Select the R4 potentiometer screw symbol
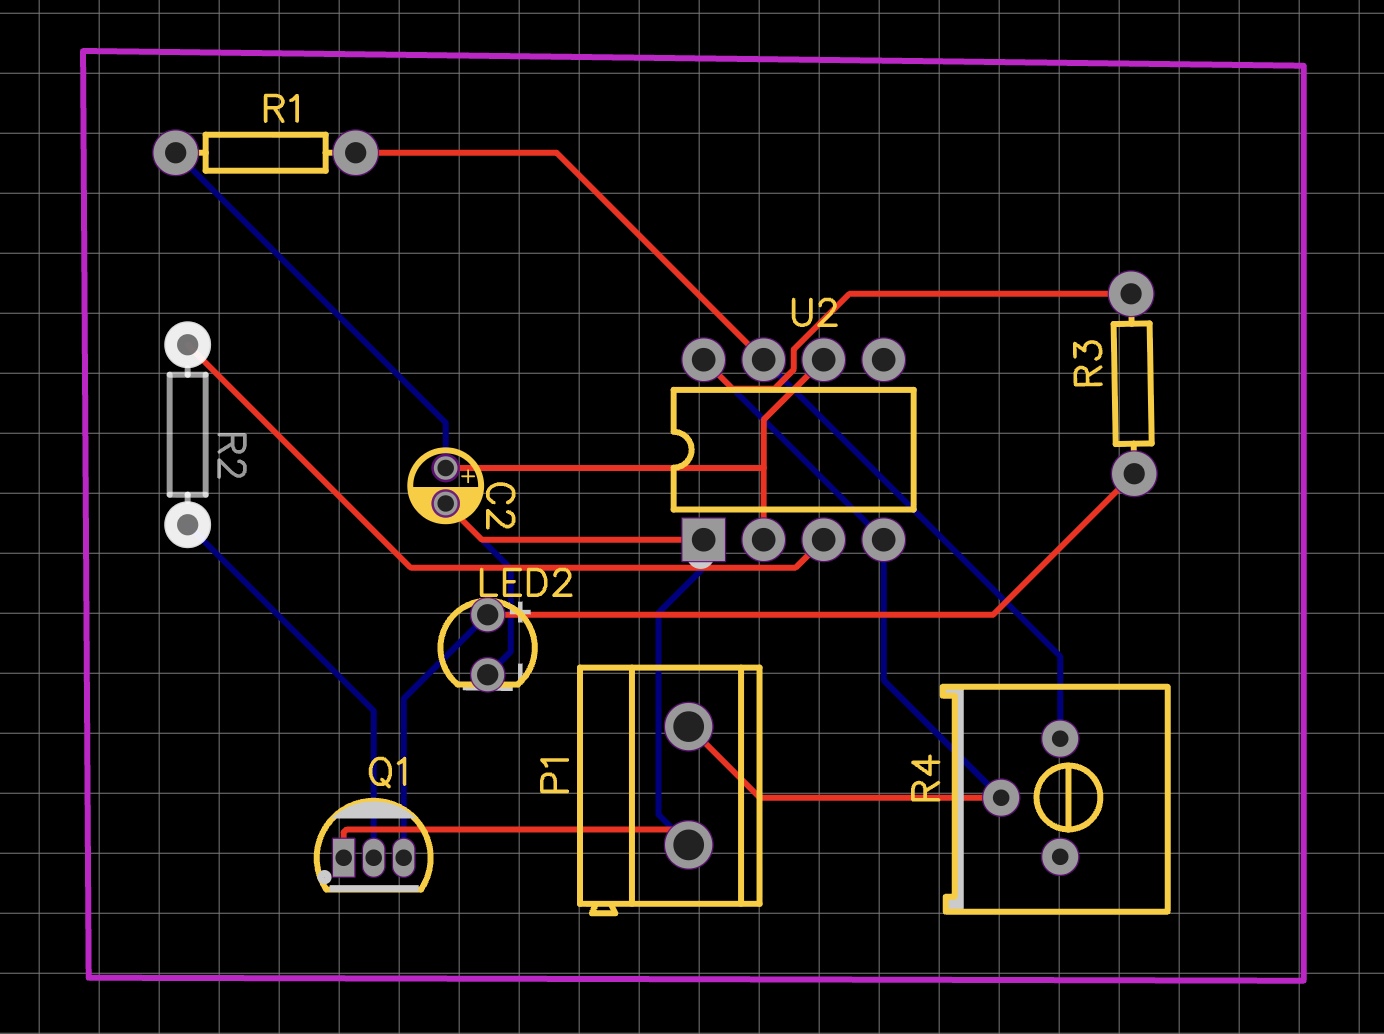1384x1034 pixels. click(x=1068, y=798)
